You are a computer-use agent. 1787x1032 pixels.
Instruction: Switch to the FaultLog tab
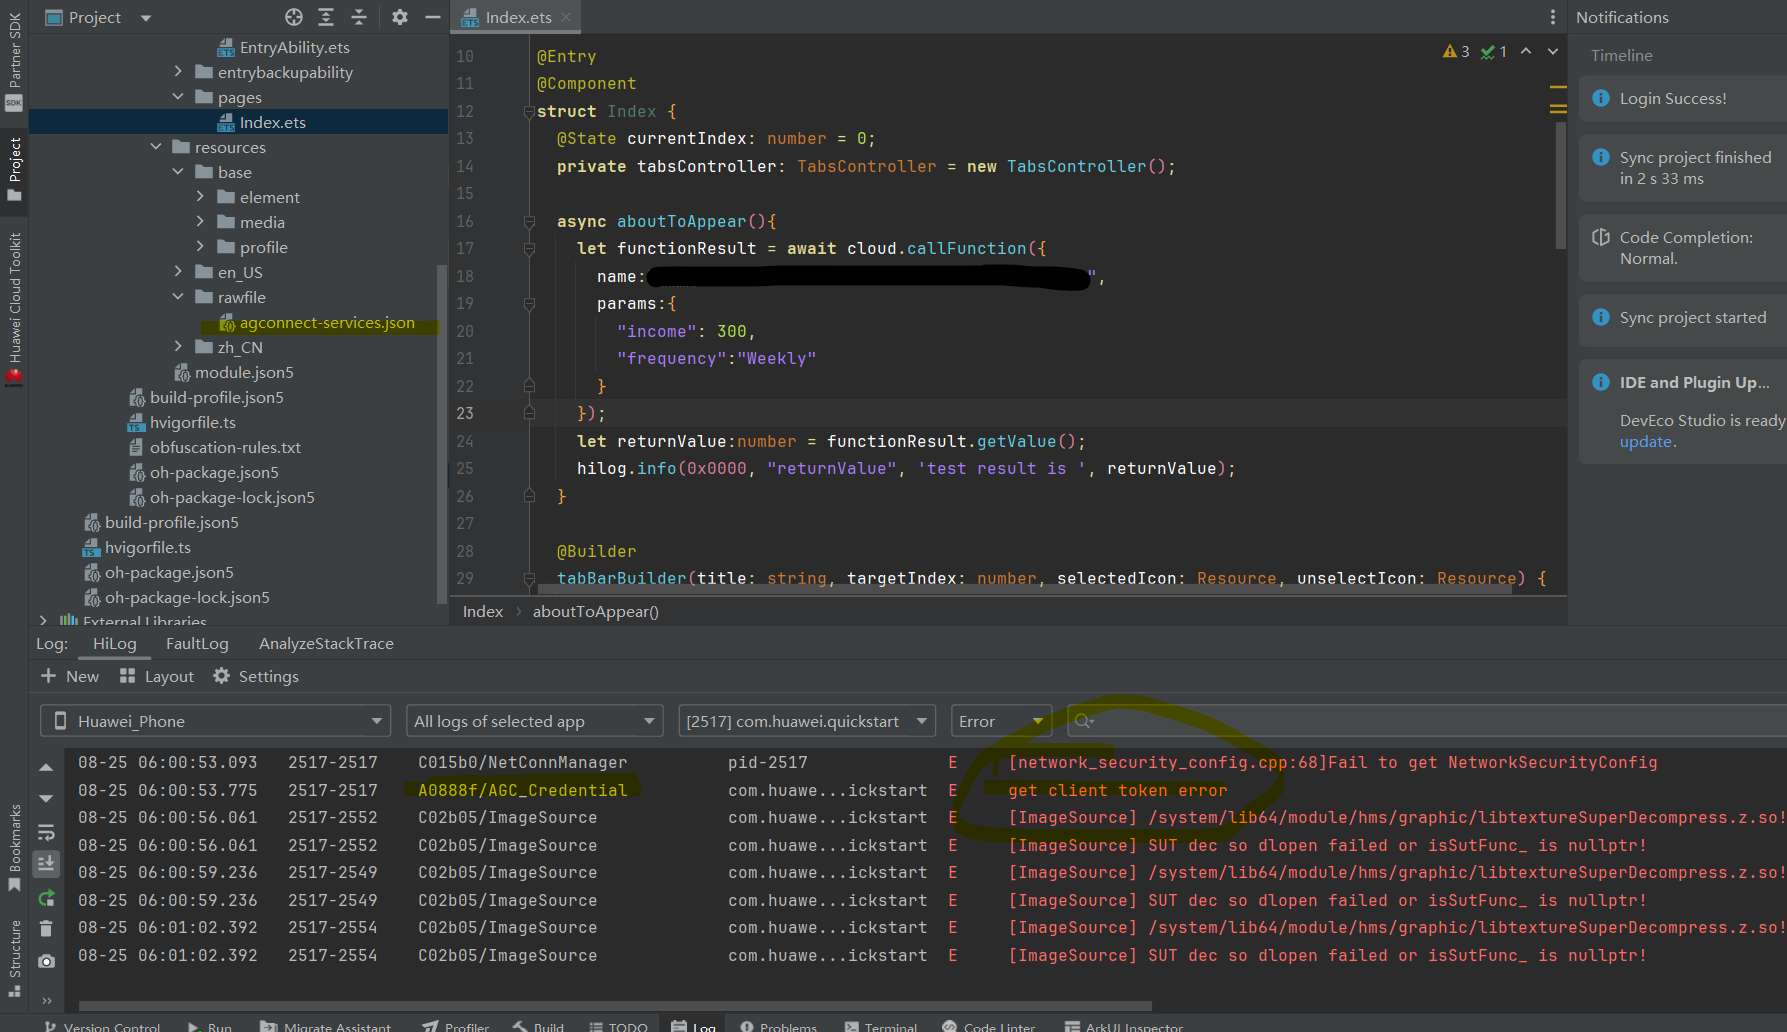pos(197,644)
